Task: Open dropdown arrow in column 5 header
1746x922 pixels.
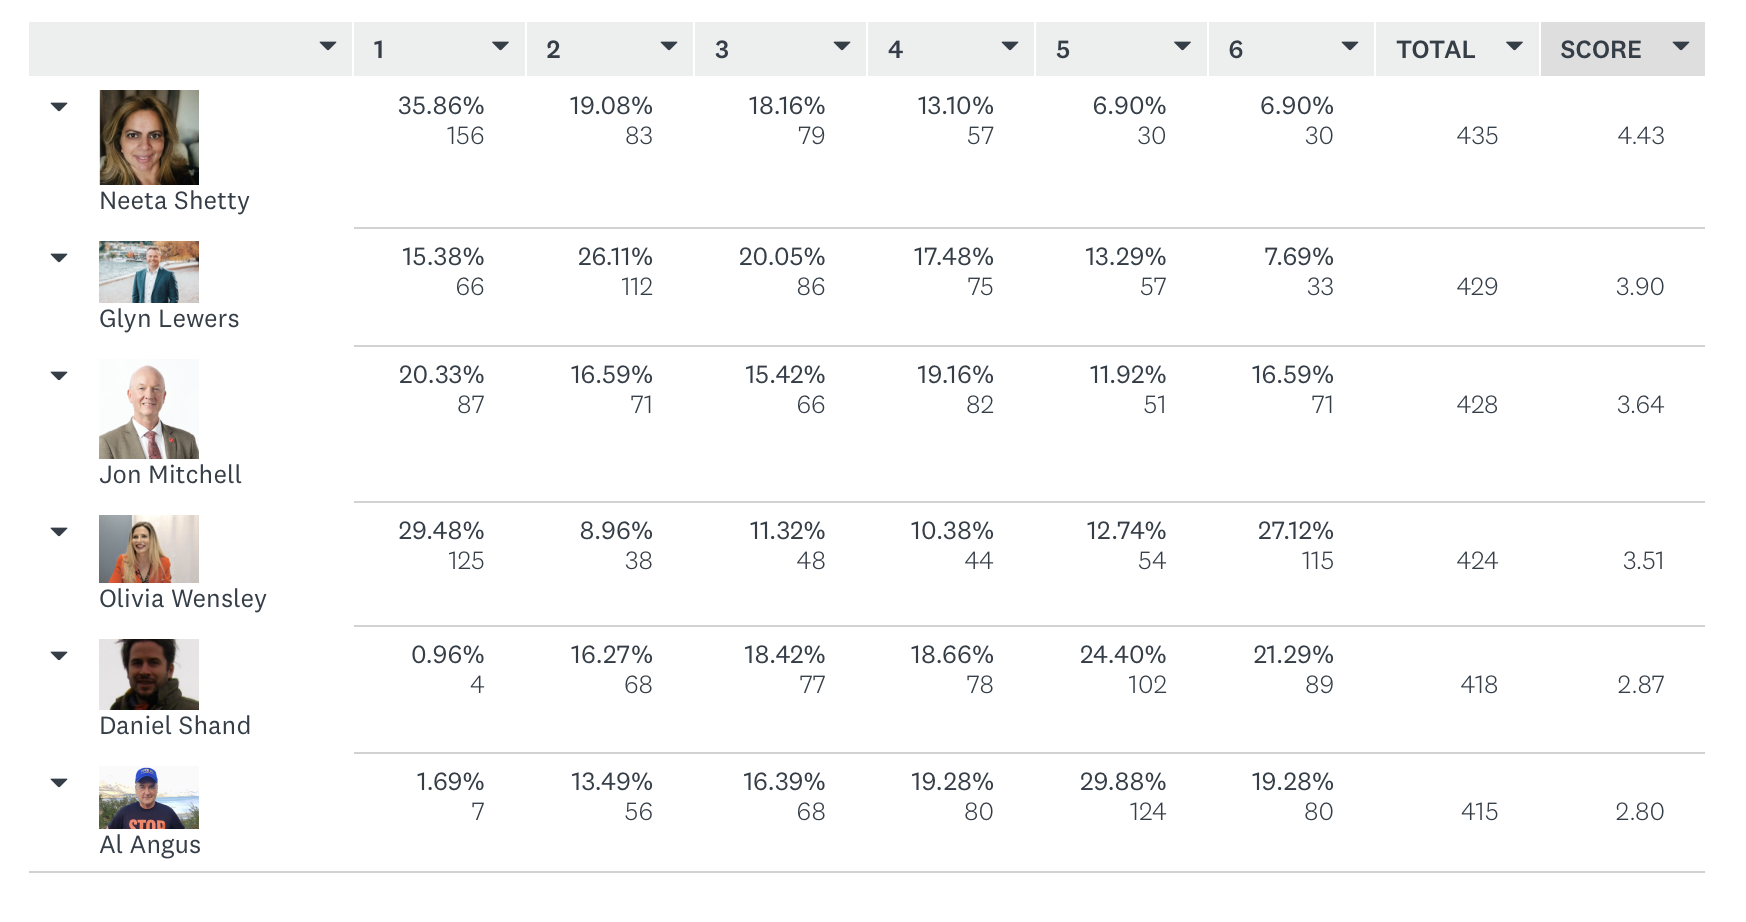Action: (x=1182, y=47)
